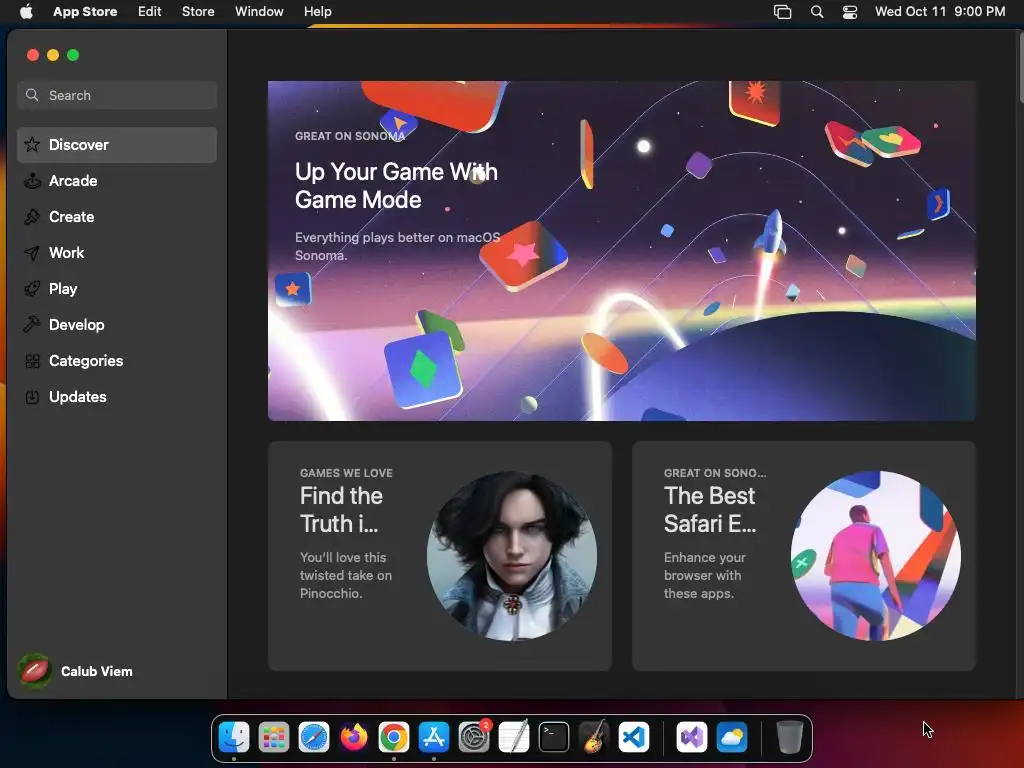Click the window vertical scrollbar

pos(1019,66)
